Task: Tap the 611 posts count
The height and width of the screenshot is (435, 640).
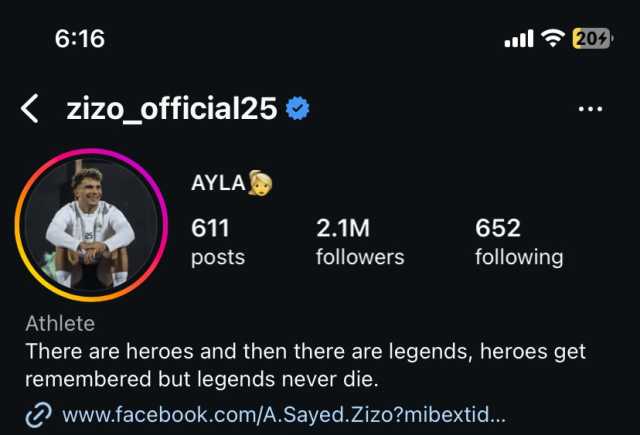Action: coord(218,242)
